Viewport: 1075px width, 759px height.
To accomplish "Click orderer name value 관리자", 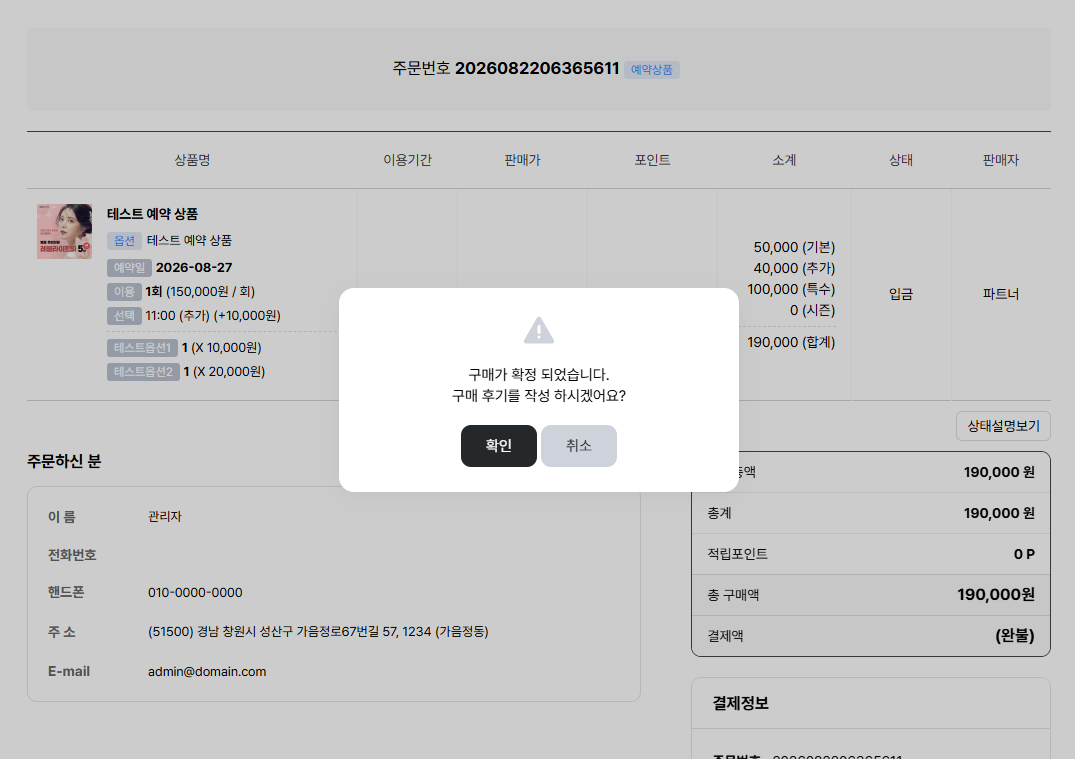I will pyautogui.click(x=165, y=516).
